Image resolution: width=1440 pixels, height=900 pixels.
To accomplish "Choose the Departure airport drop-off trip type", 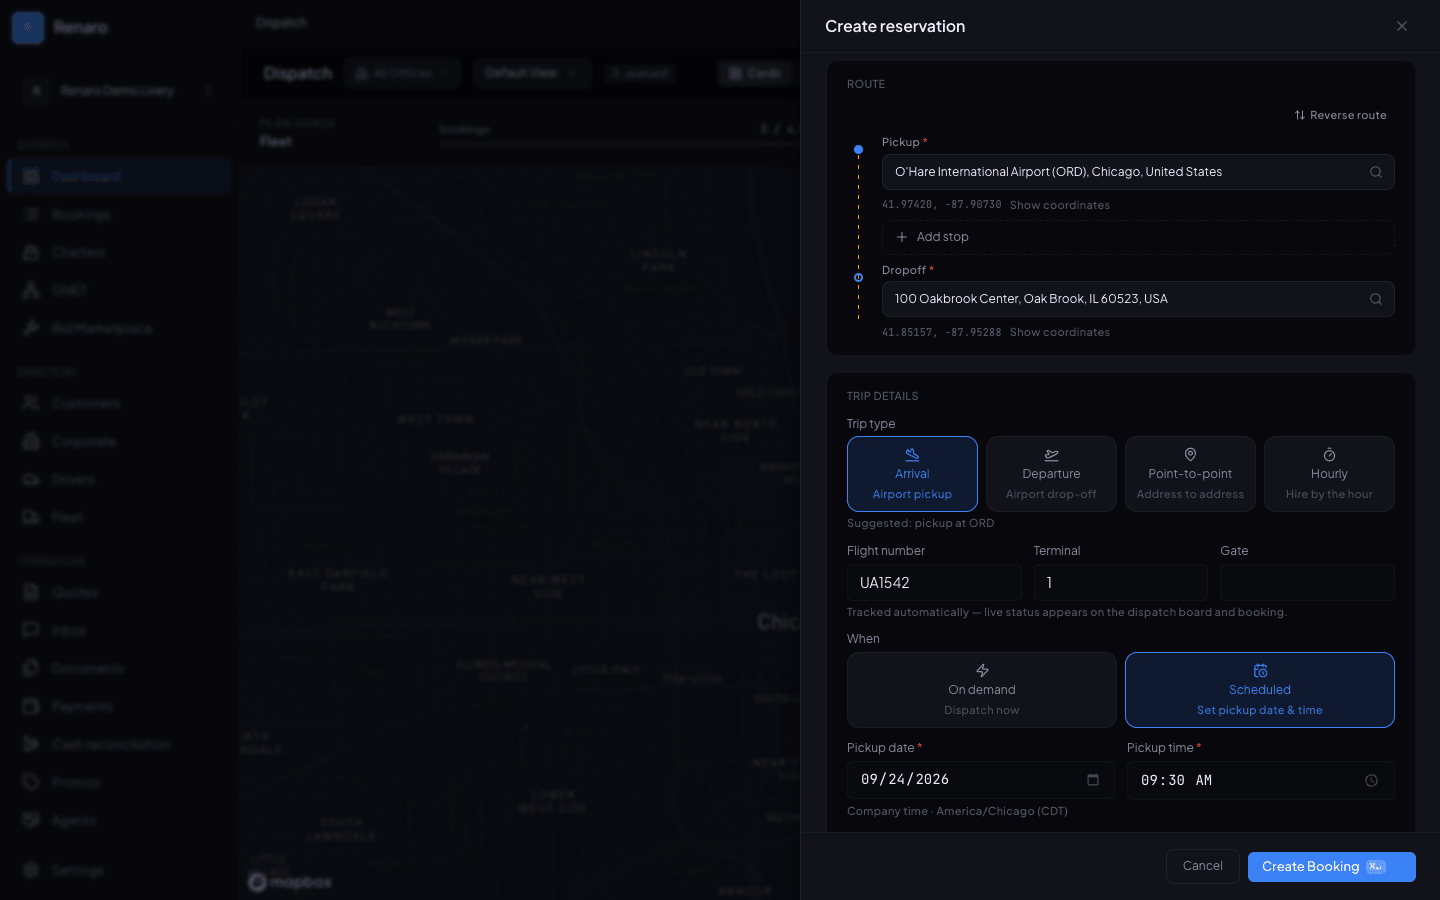I will [1051, 474].
